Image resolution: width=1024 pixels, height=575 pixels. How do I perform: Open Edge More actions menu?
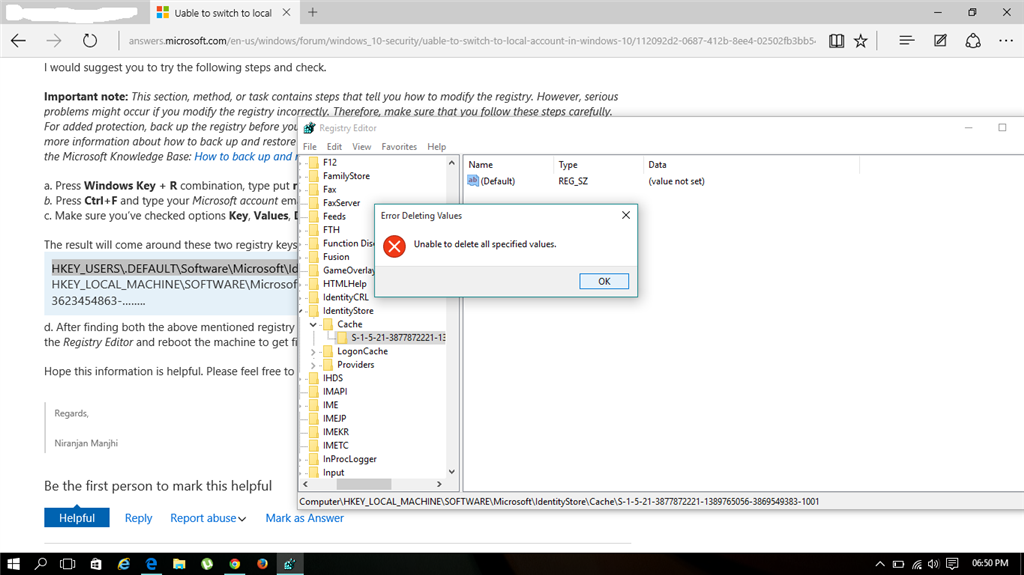tap(1006, 41)
